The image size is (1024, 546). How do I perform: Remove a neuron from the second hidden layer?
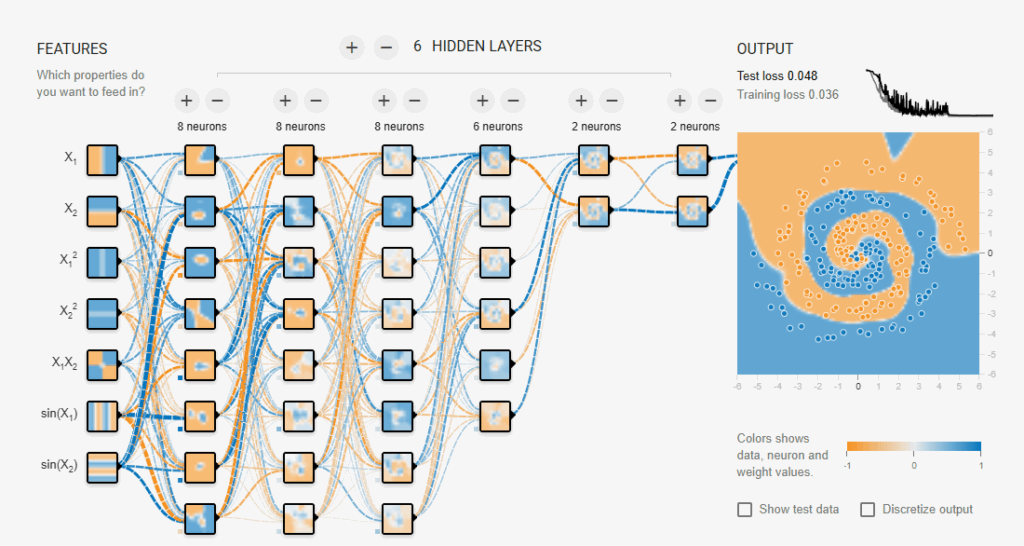coord(316,101)
